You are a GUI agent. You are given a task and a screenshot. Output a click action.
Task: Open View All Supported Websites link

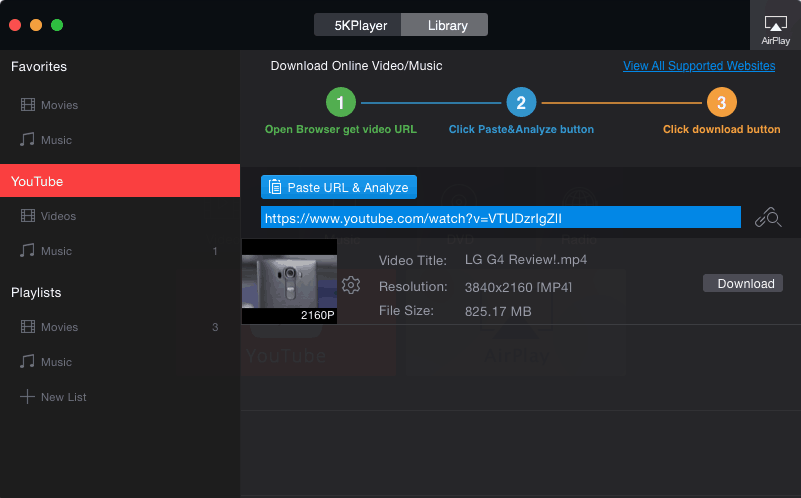coord(699,66)
